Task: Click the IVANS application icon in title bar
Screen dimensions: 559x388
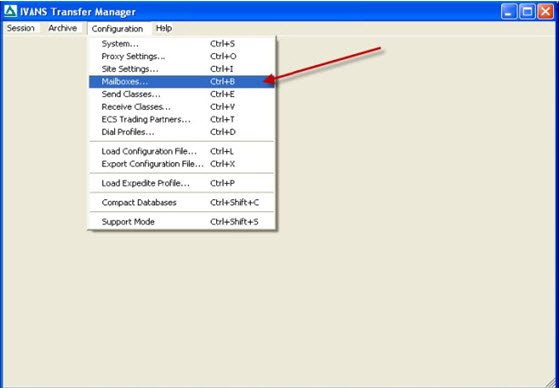Action: coord(10,11)
